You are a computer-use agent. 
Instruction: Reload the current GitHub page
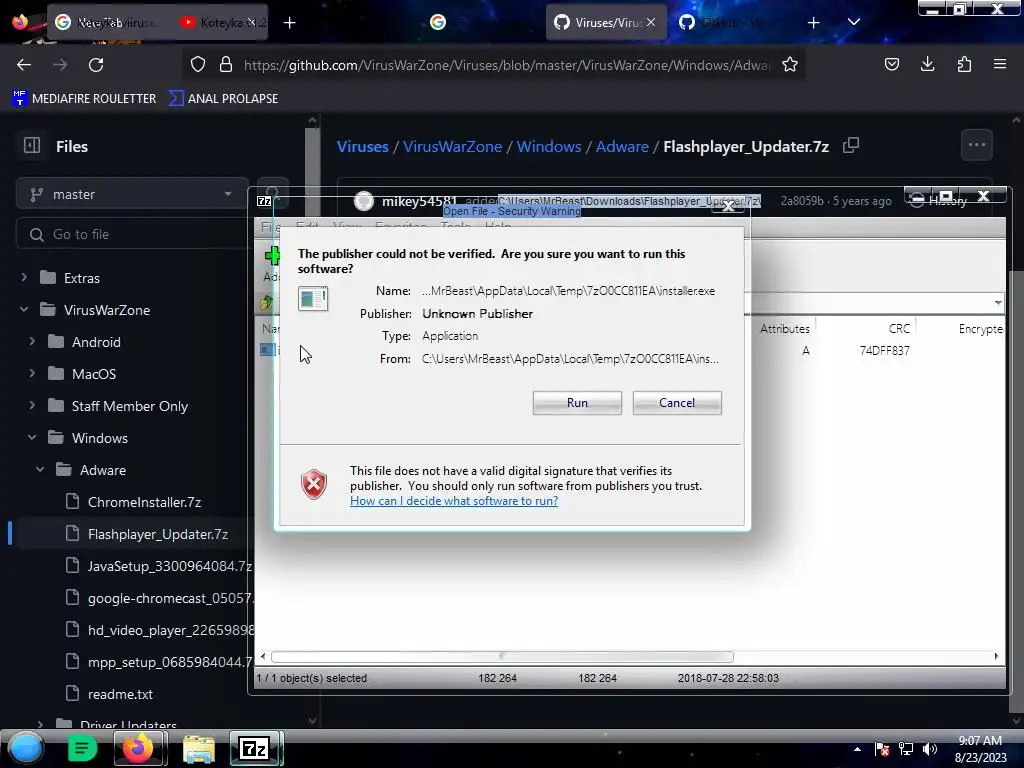(x=96, y=65)
